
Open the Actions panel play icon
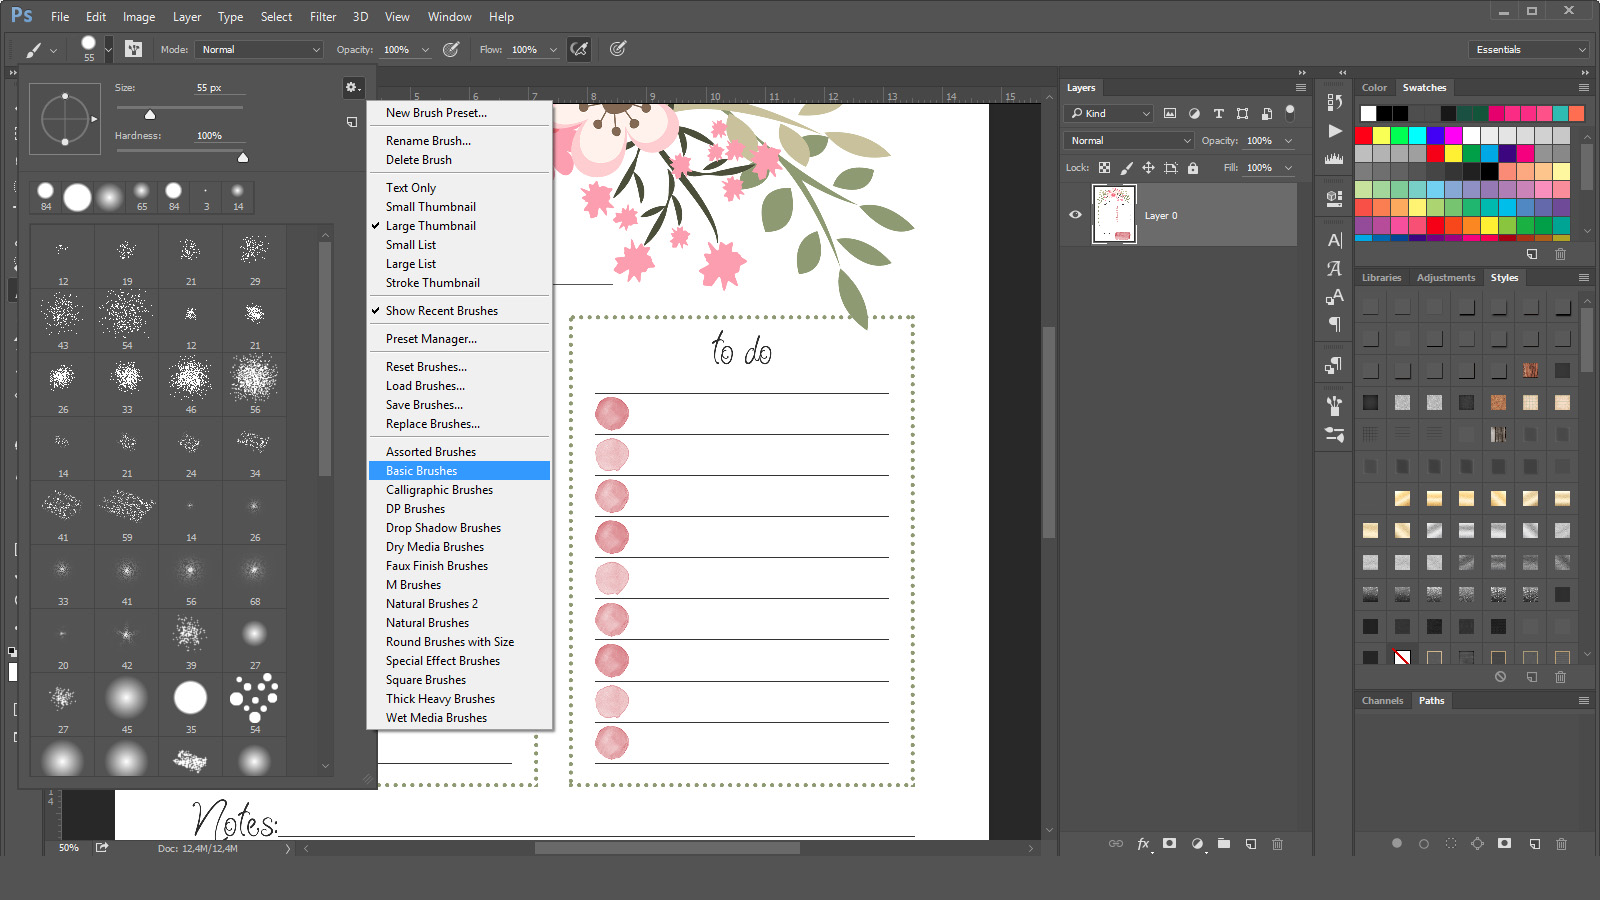pos(1334,131)
